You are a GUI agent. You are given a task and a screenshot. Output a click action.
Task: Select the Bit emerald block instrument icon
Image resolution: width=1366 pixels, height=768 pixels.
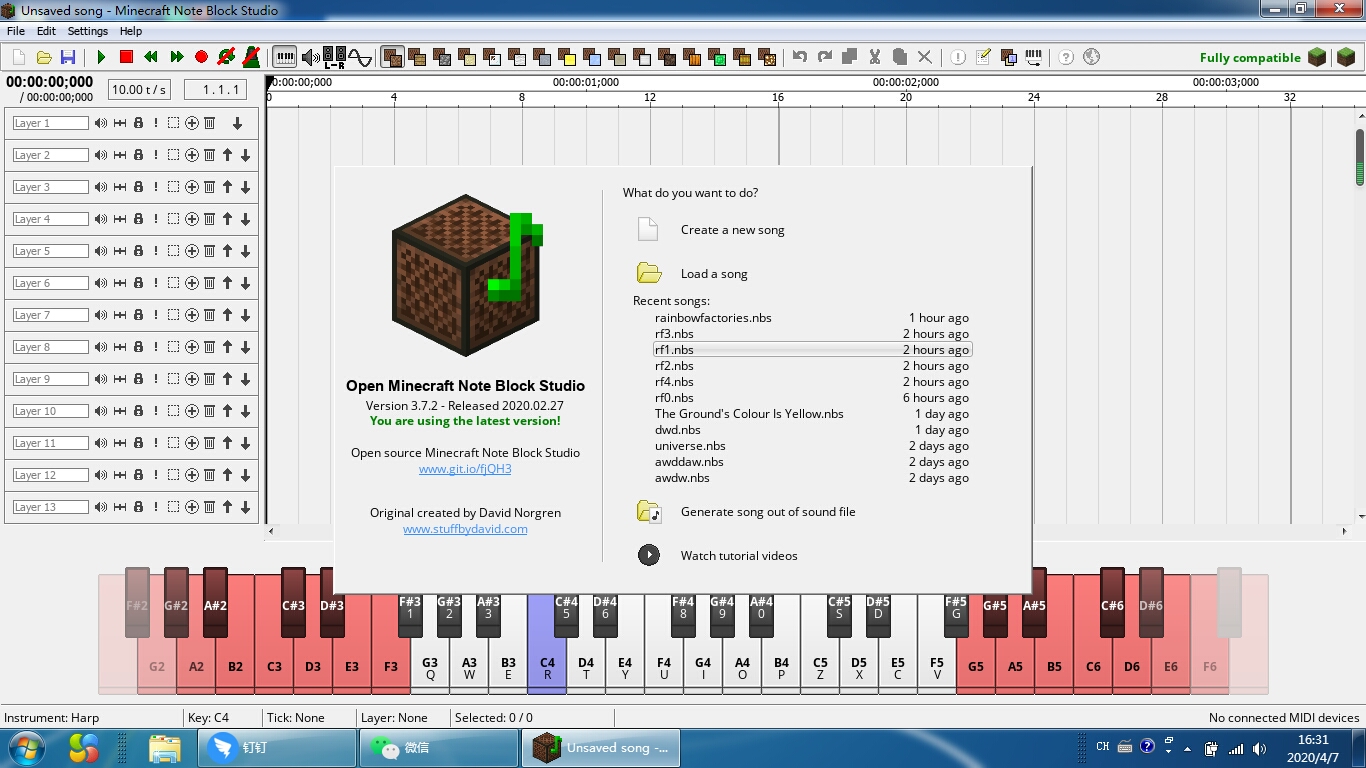717,57
